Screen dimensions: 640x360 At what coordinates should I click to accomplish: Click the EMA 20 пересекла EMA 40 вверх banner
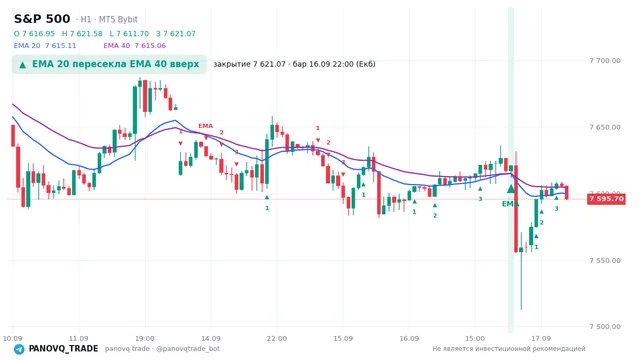(x=109, y=64)
